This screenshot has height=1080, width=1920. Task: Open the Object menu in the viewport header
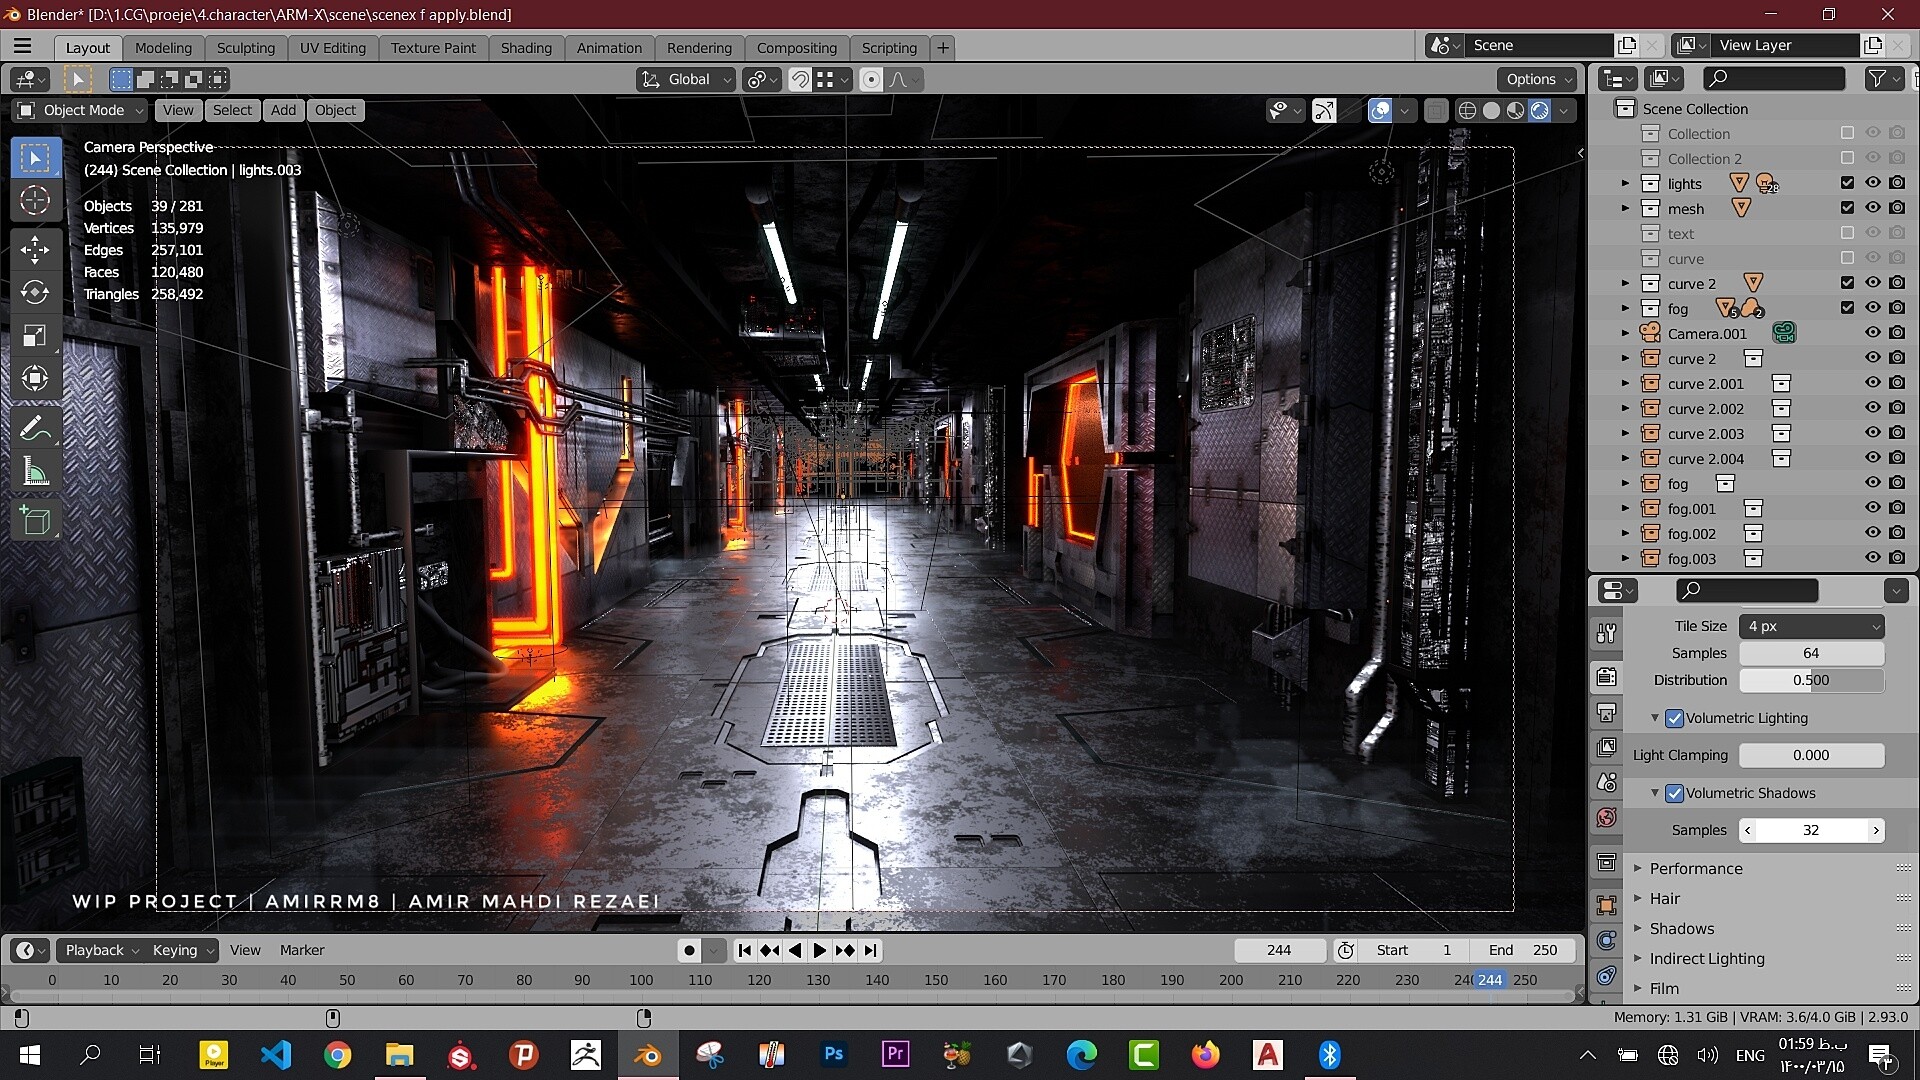tap(334, 110)
